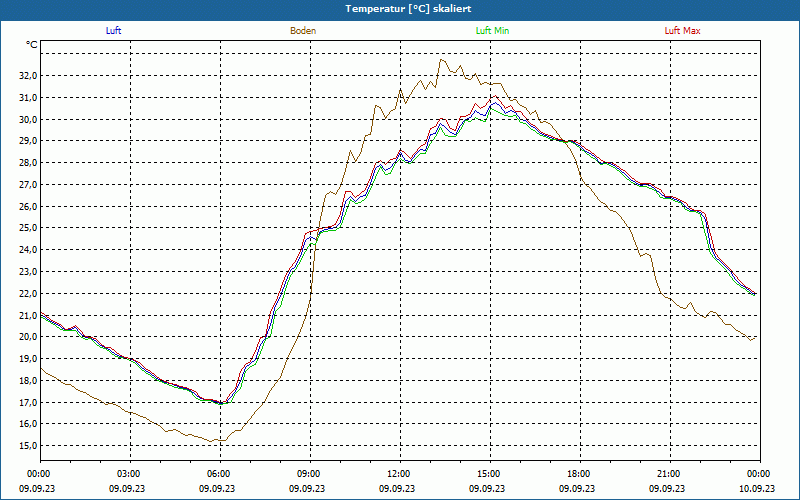
Task: Click the brown Boden legend label
Action: (303, 31)
